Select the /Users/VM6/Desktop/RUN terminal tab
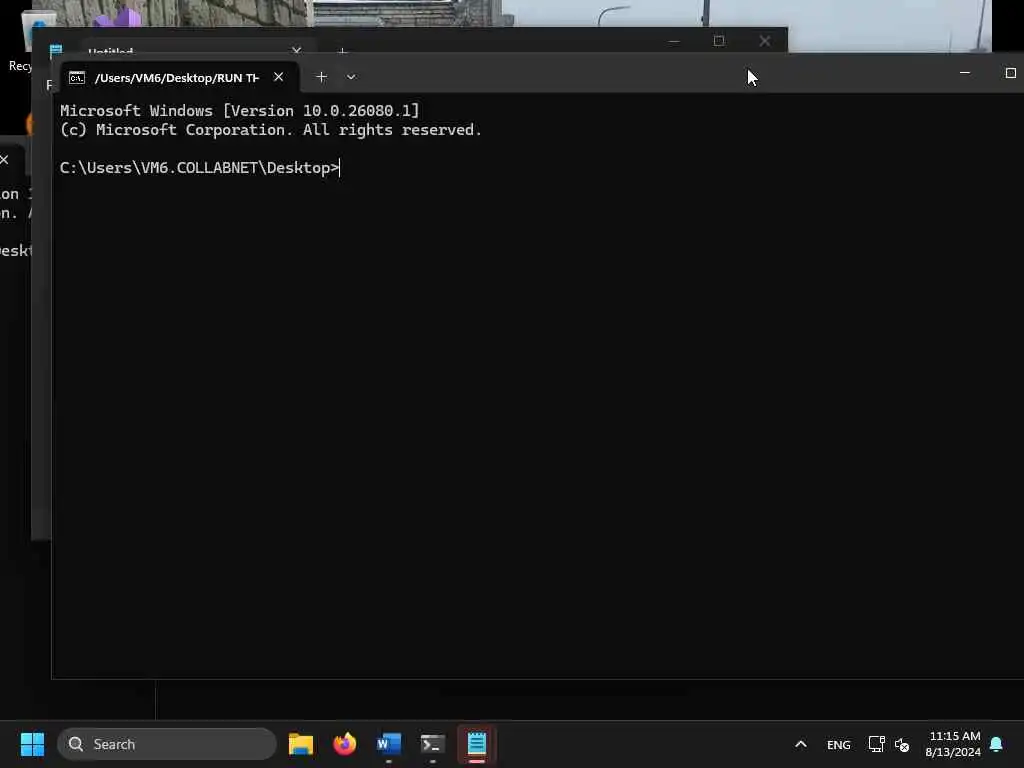Screen dimensions: 1024x768 click(179, 77)
